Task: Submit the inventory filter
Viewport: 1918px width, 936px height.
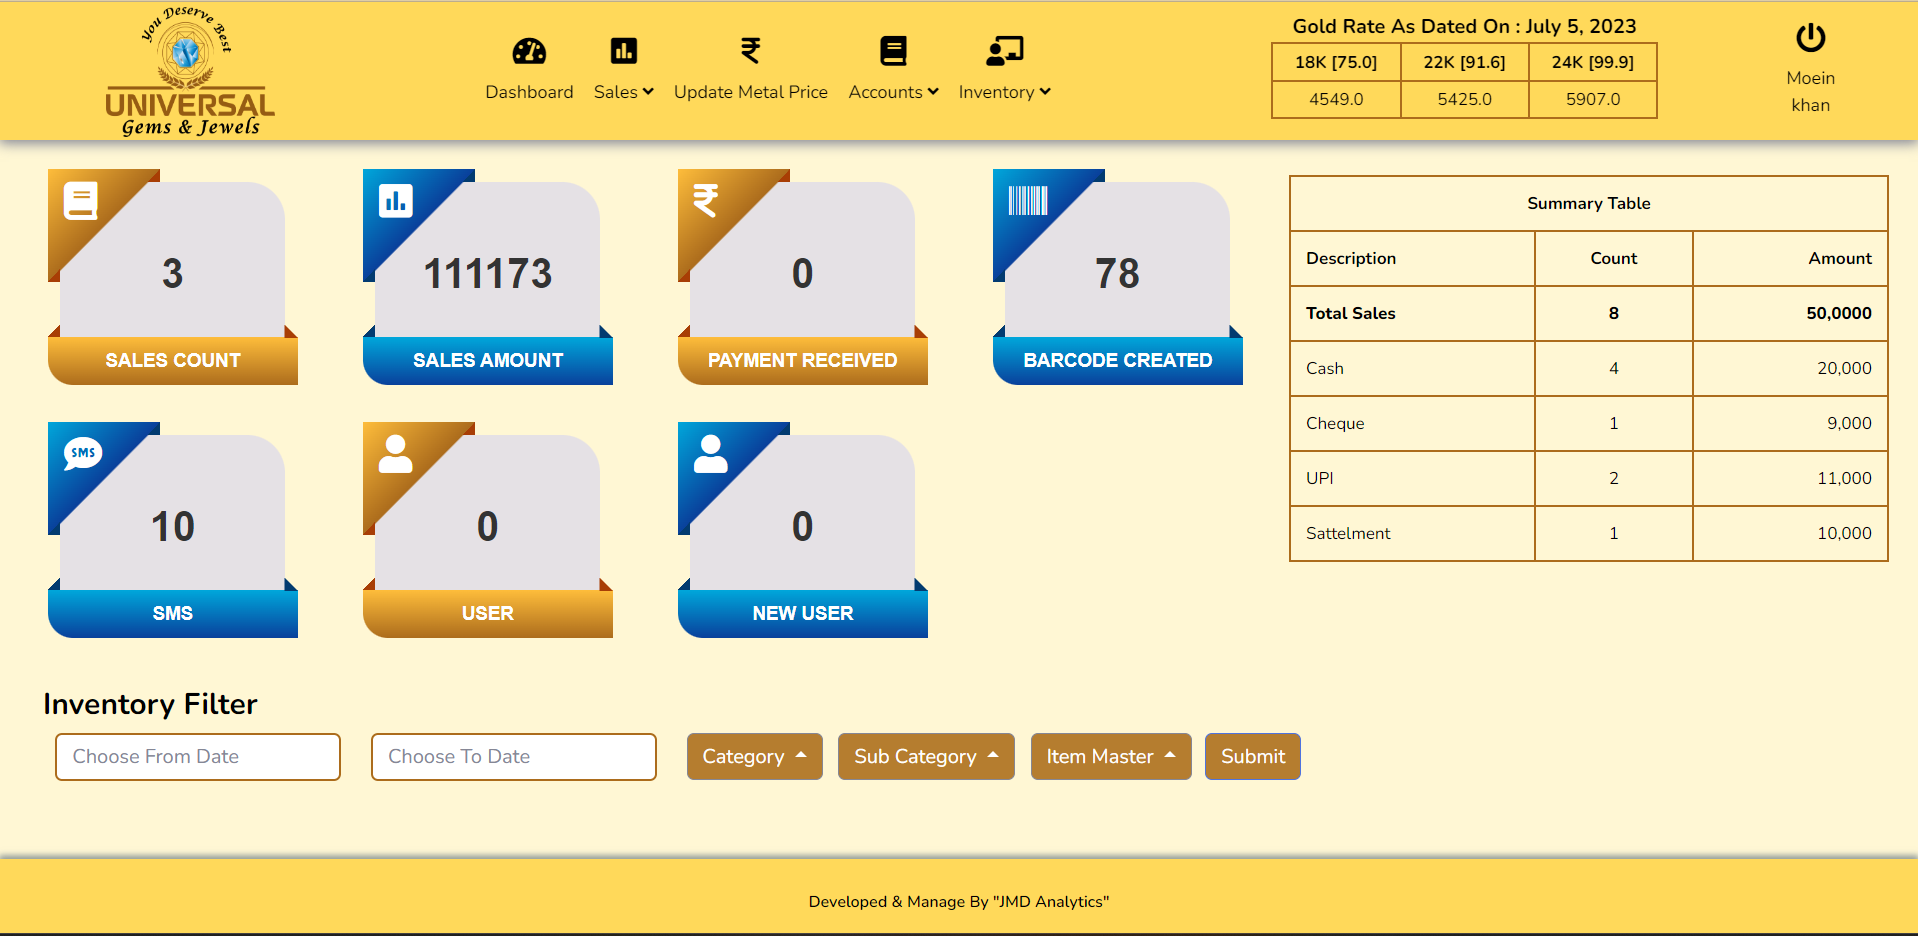Action: point(1253,756)
